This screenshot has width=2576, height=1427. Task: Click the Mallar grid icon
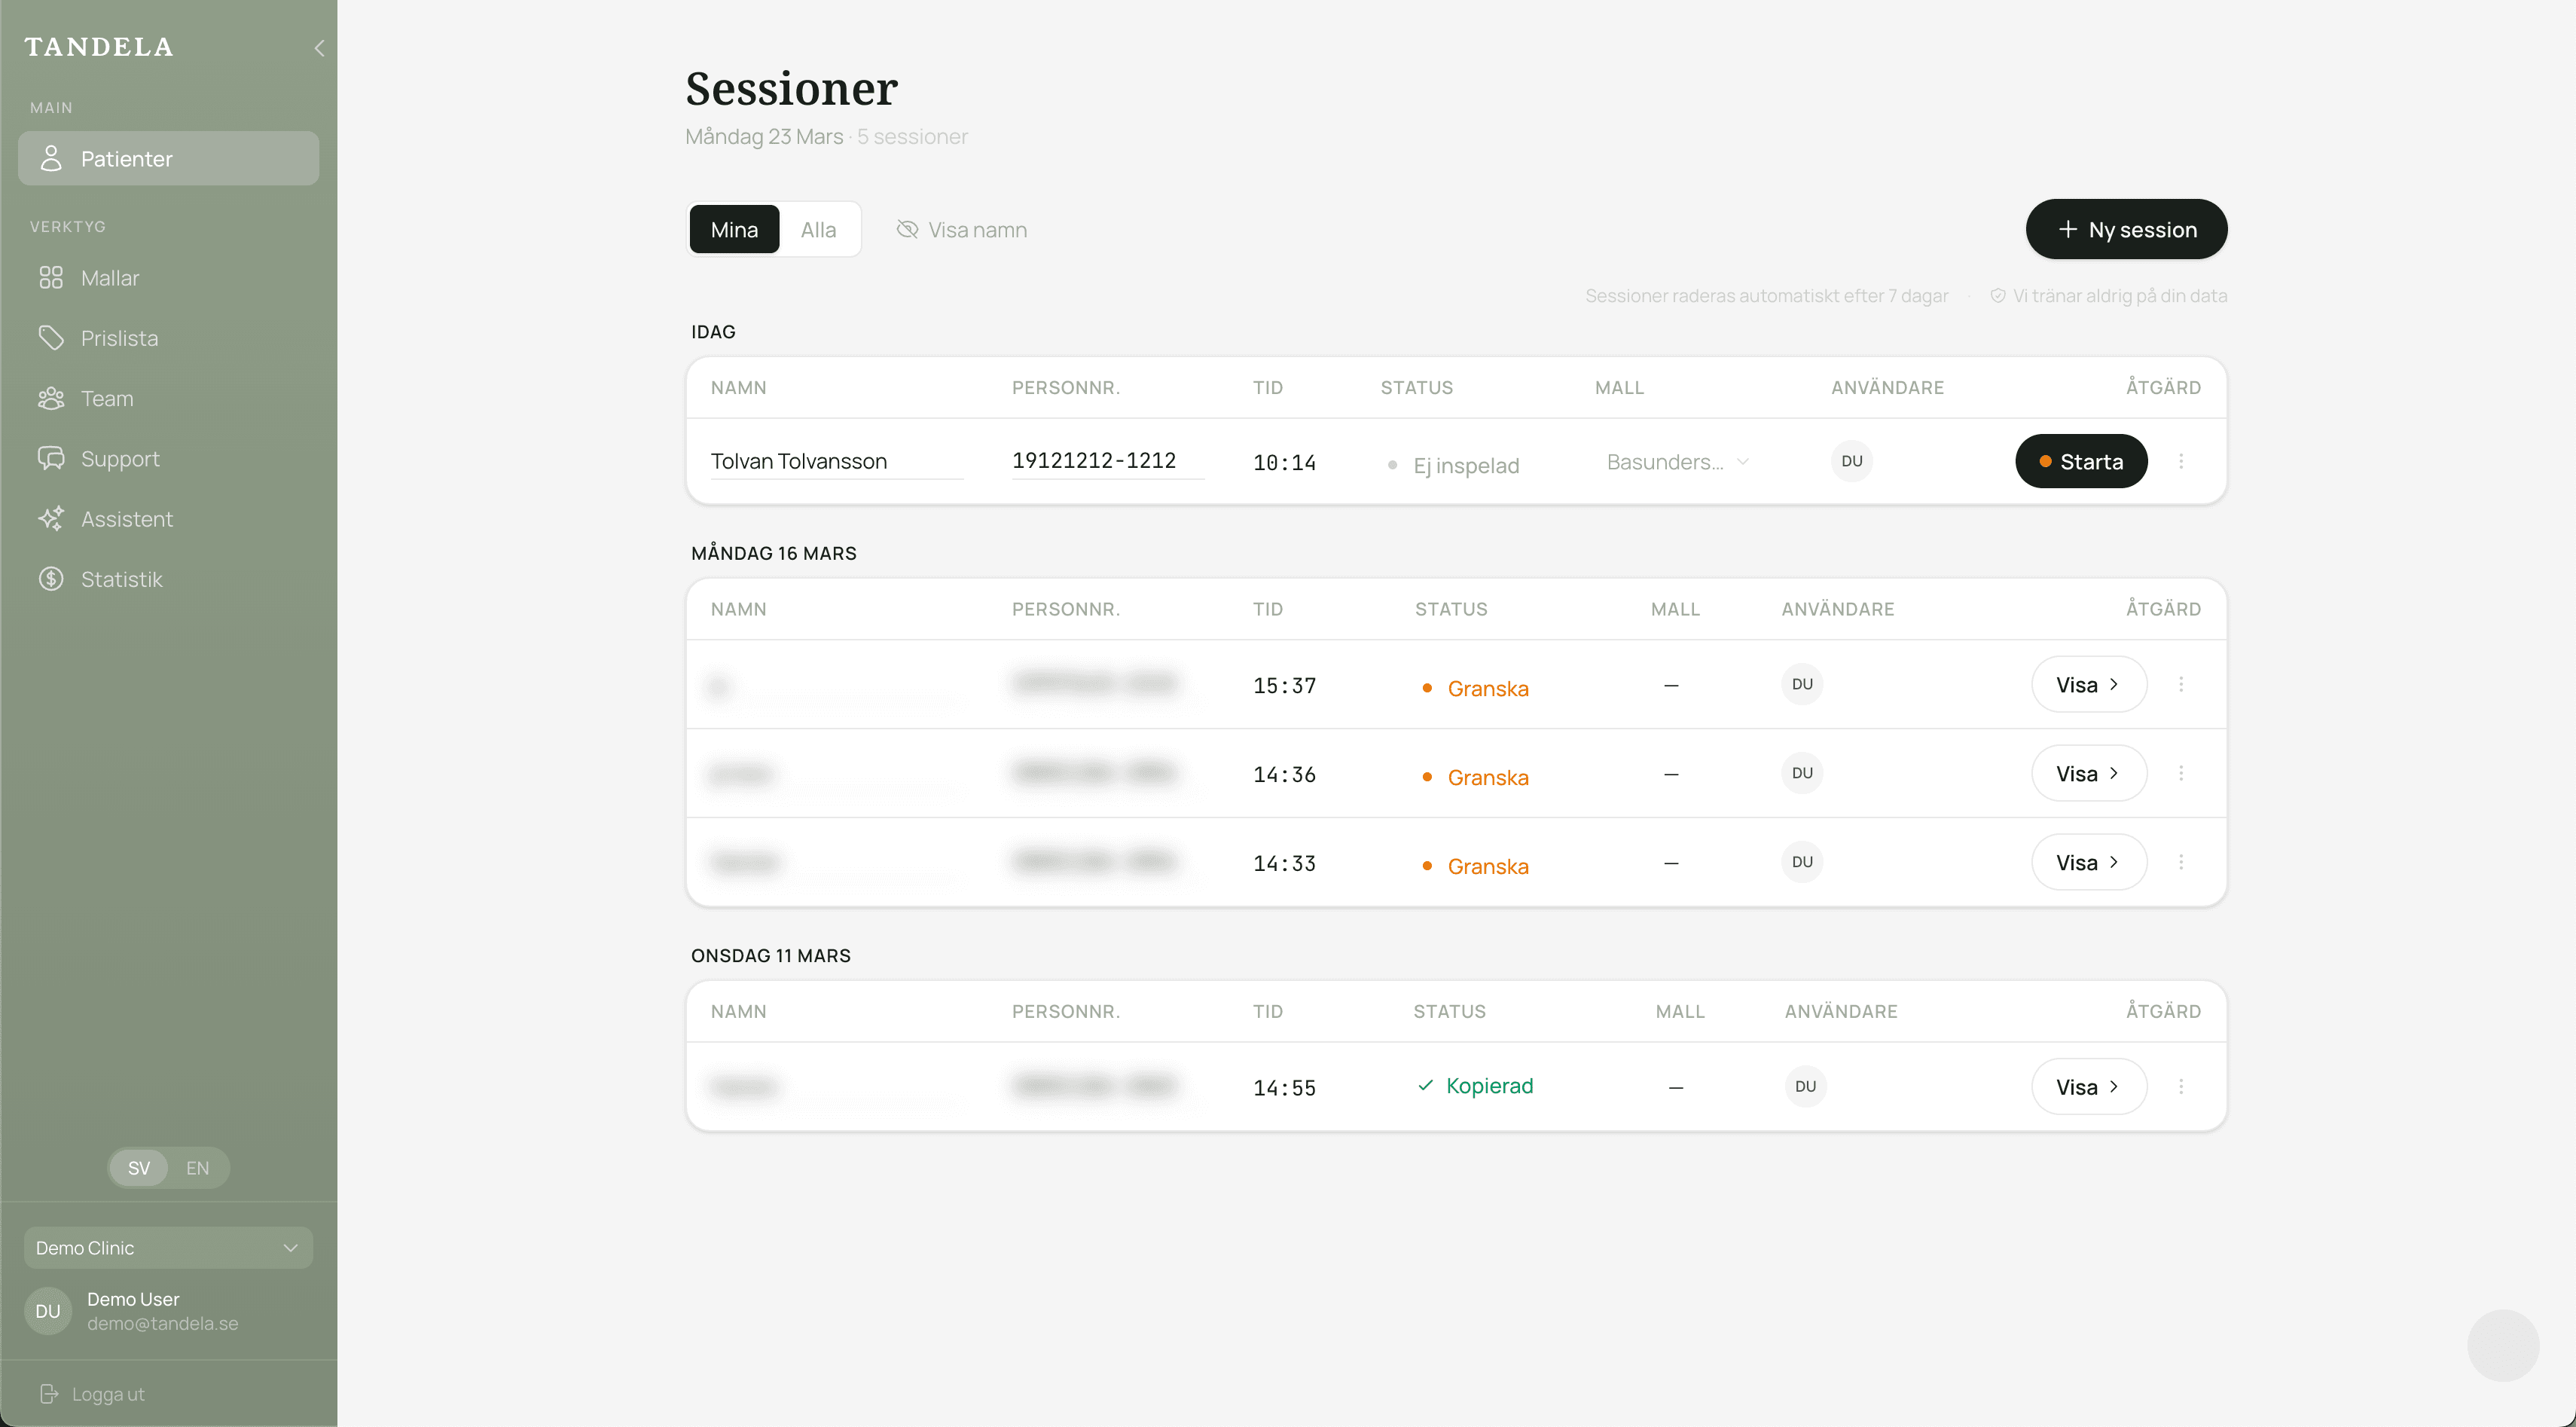pos(51,278)
